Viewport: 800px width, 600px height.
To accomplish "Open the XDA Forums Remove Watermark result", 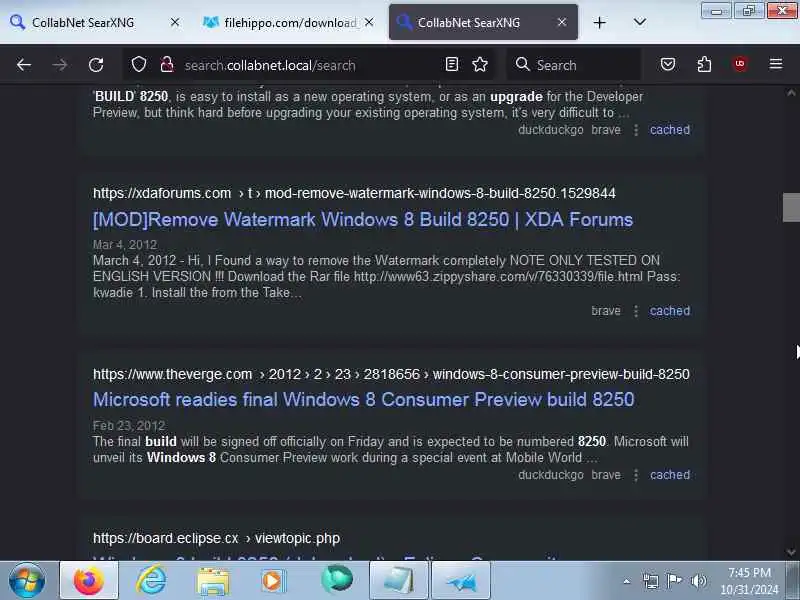I will (x=363, y=219).
